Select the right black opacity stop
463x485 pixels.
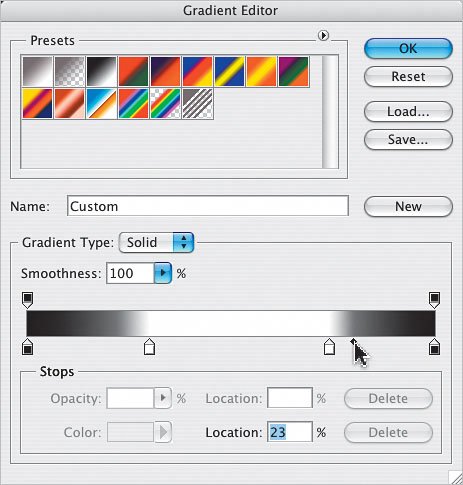(x=434, y=300)
